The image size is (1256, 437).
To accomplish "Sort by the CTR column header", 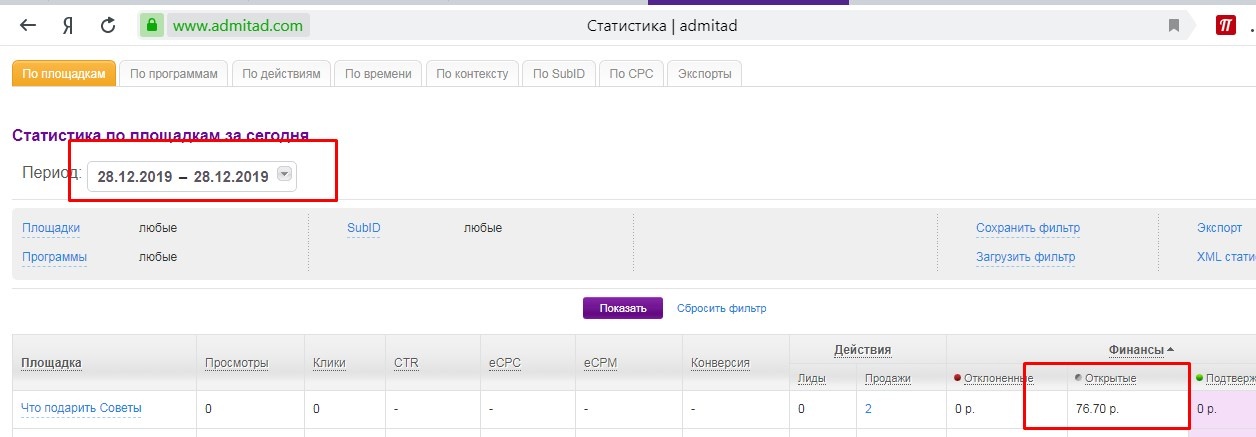I will 406,363.
